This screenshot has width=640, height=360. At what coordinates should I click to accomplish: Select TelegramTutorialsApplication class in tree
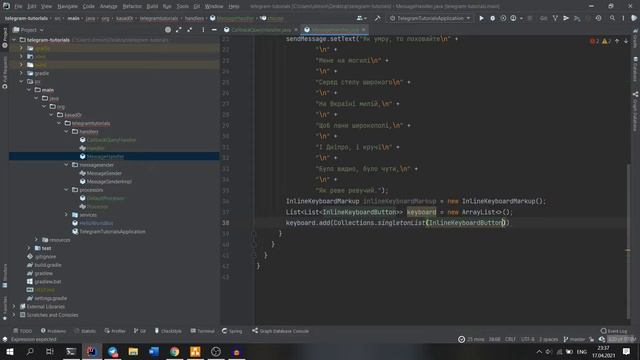112,231
